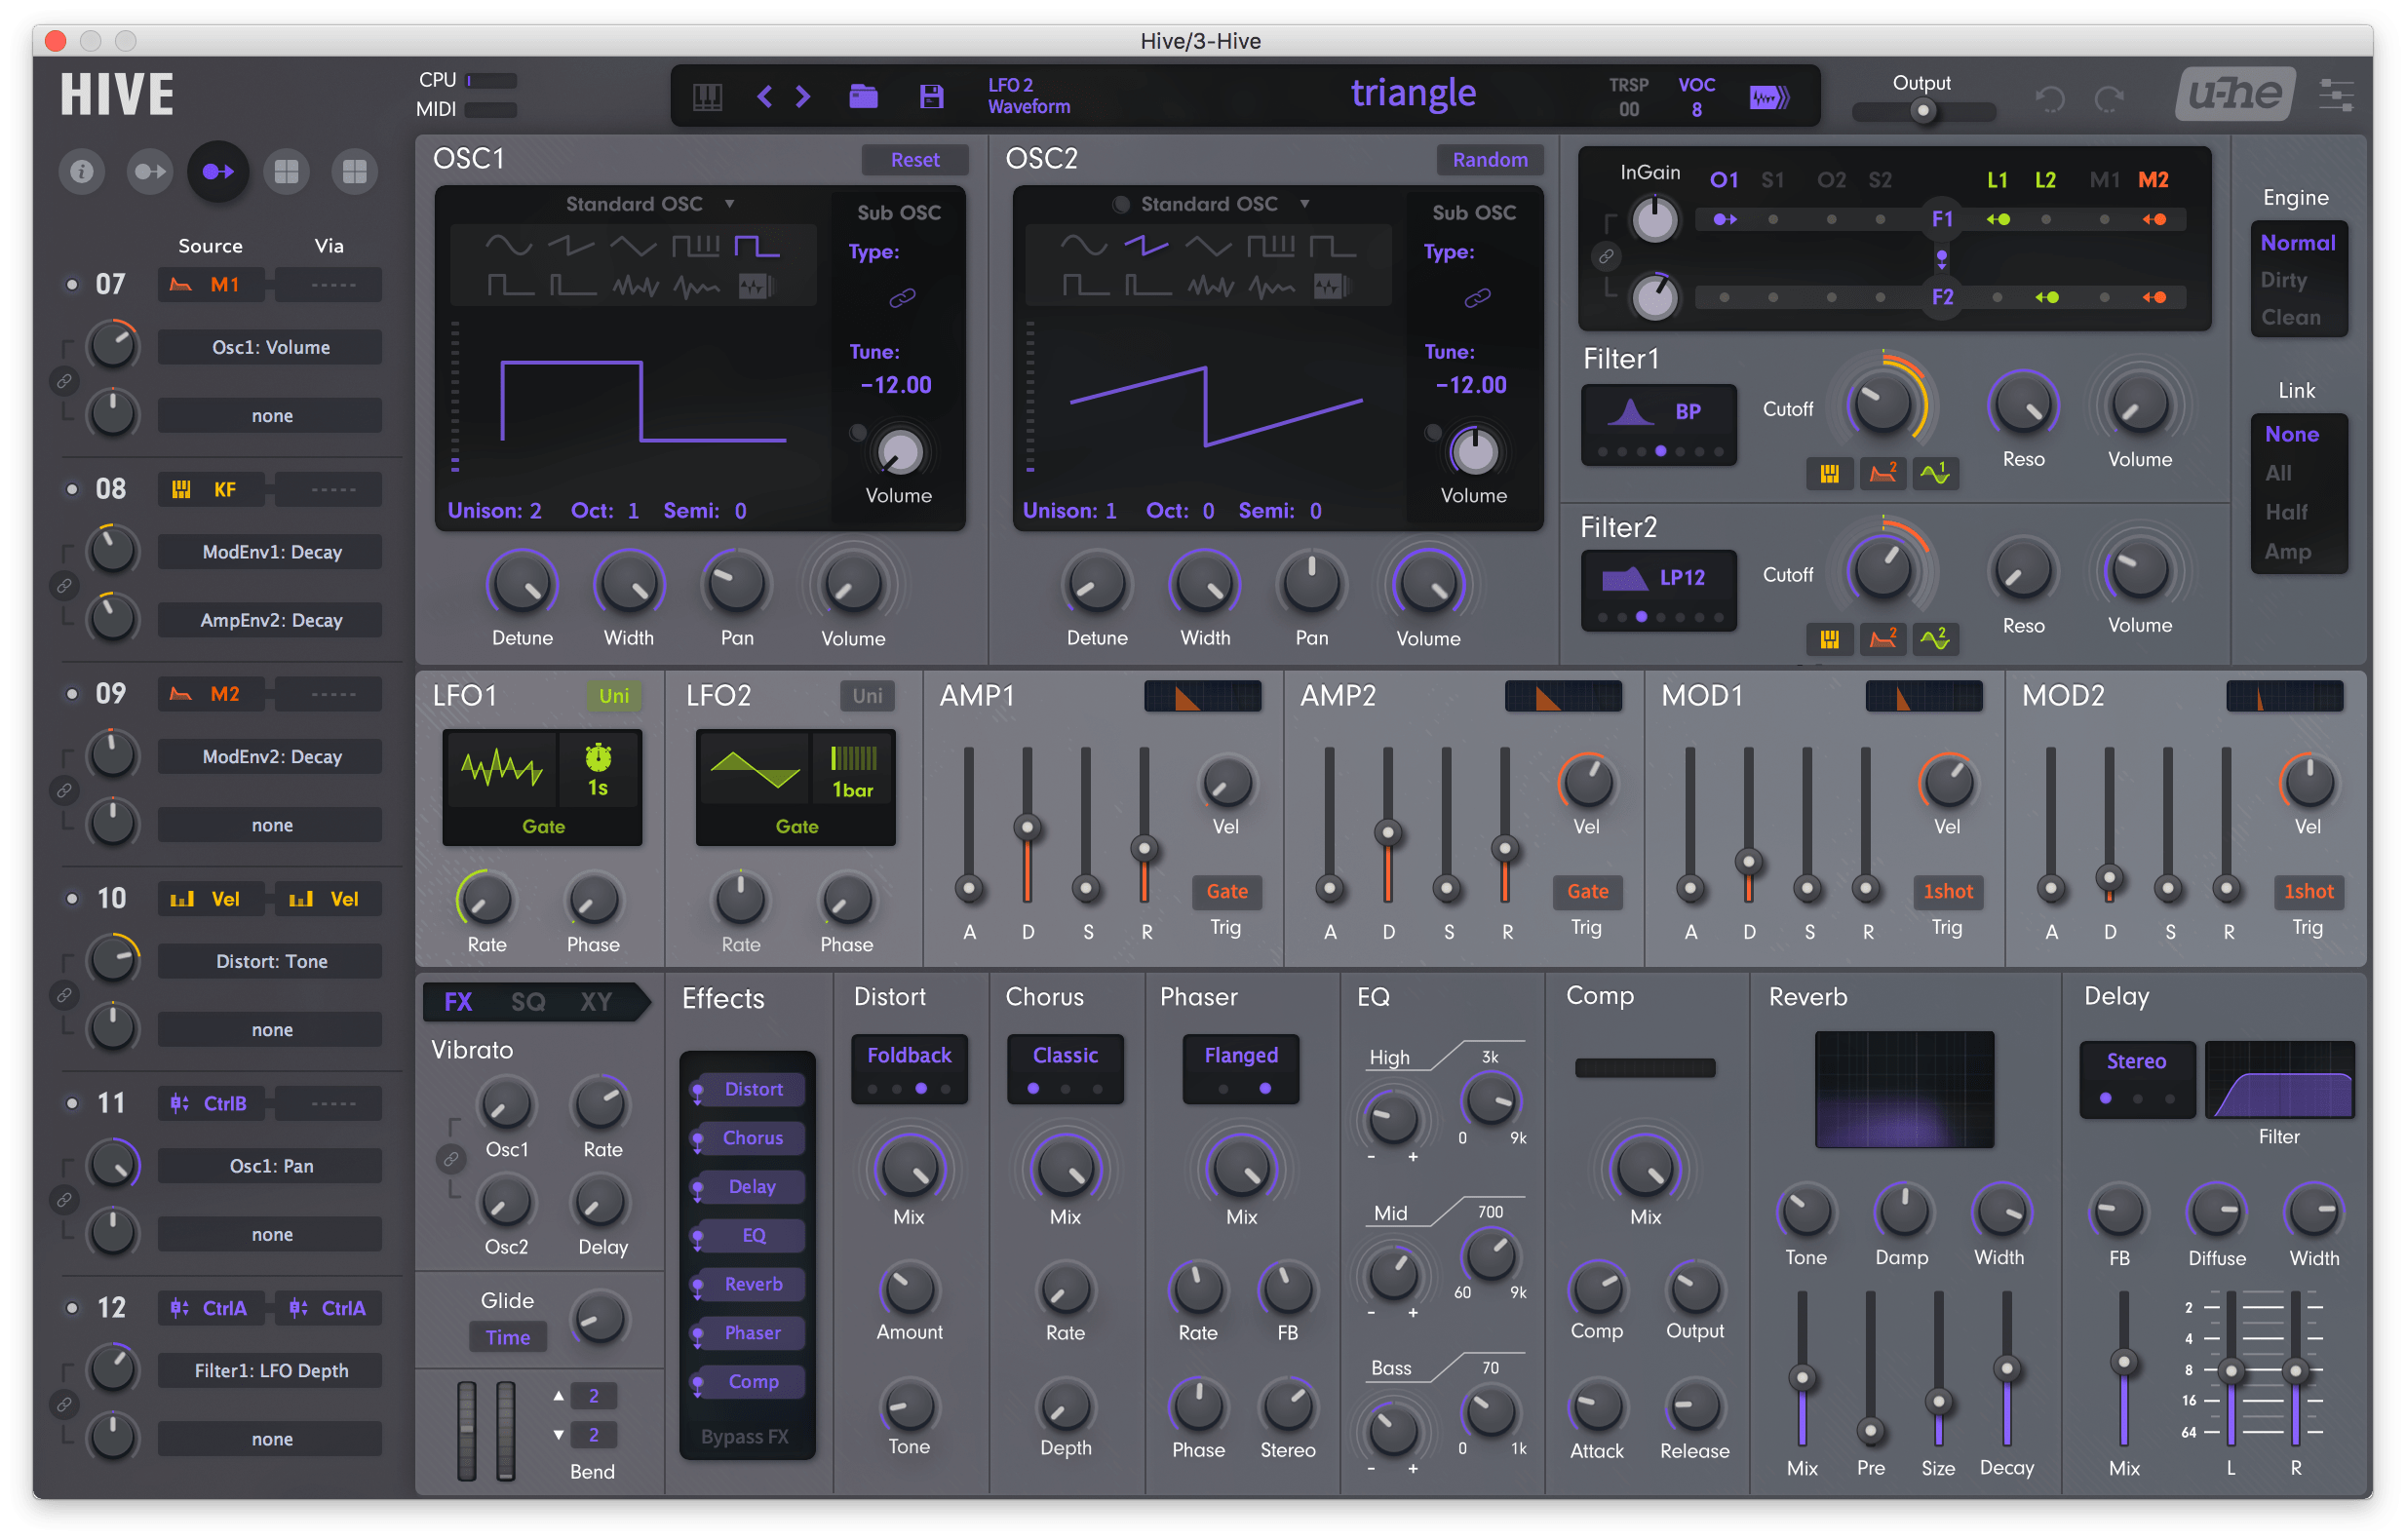Screen dimensions: 2406x1540
Task: Switch to the SQ tab
Action: click(527, 1002)
